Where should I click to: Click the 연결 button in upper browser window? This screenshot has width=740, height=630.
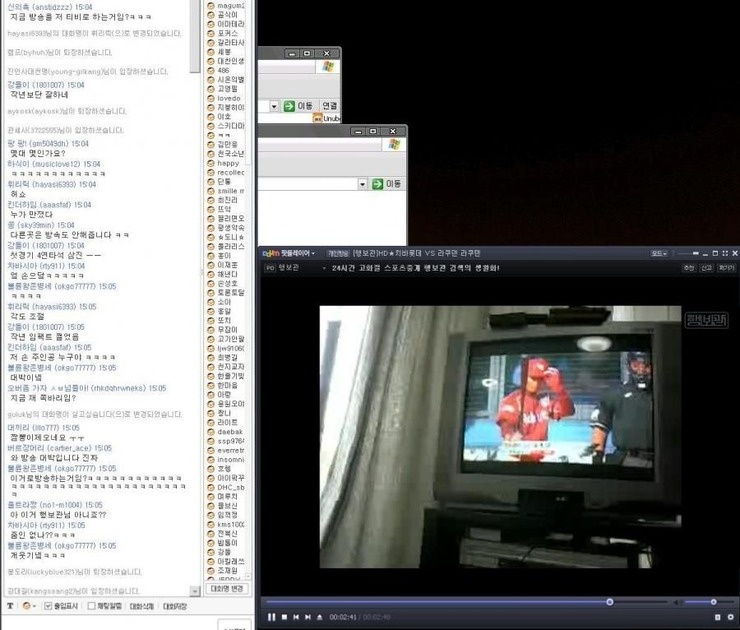click(329, 106)
